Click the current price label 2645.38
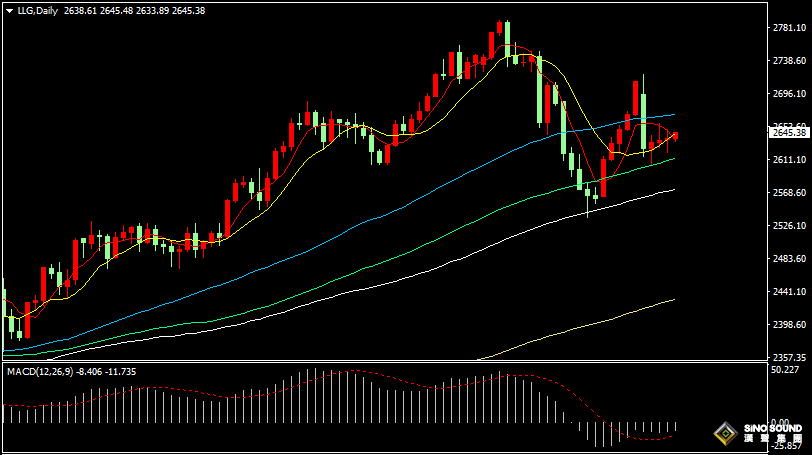 789,133
